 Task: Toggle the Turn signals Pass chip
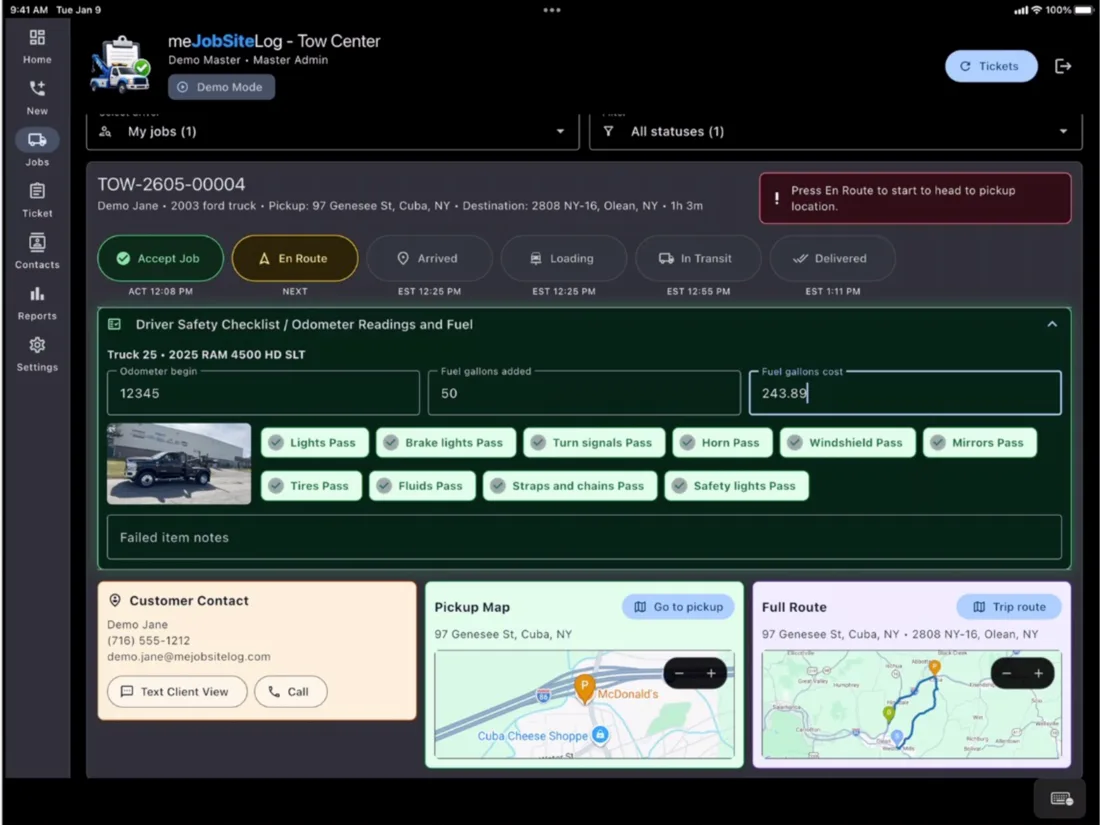coord(593,443)
